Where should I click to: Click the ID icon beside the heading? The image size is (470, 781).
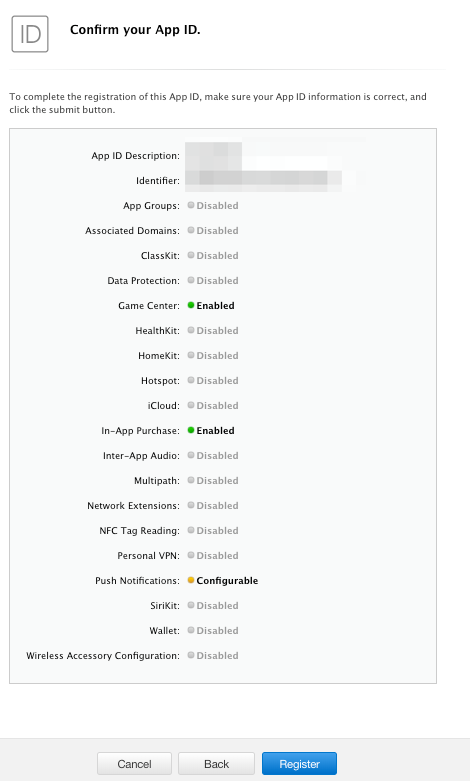pos(30,34)
